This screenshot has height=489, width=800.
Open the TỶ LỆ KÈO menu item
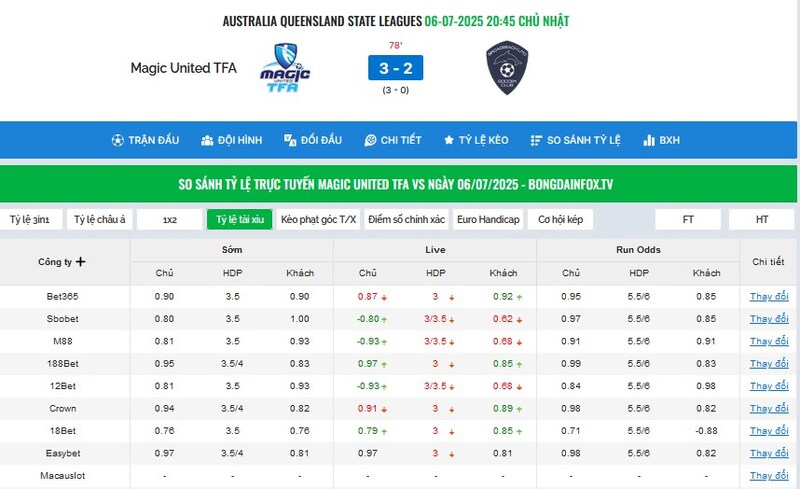[476, 140]
